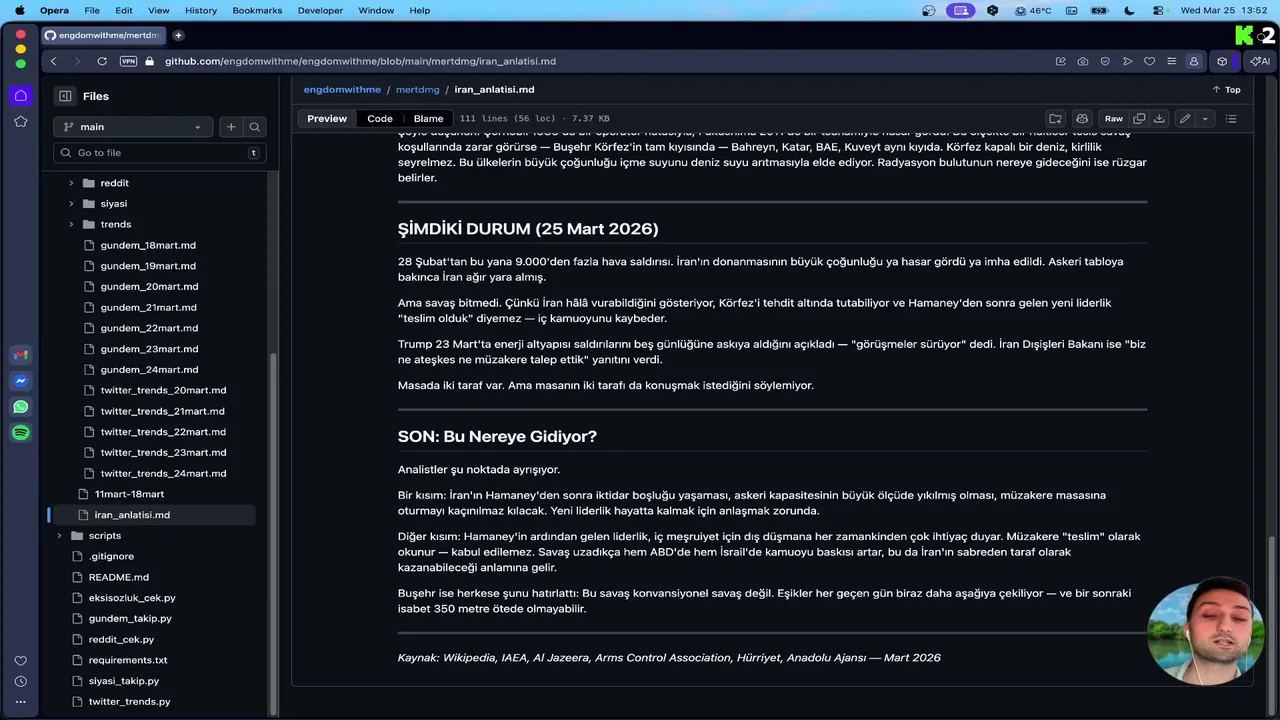1280x720 pixels.
Task: Download the raw file
Action: (1159, 118)
